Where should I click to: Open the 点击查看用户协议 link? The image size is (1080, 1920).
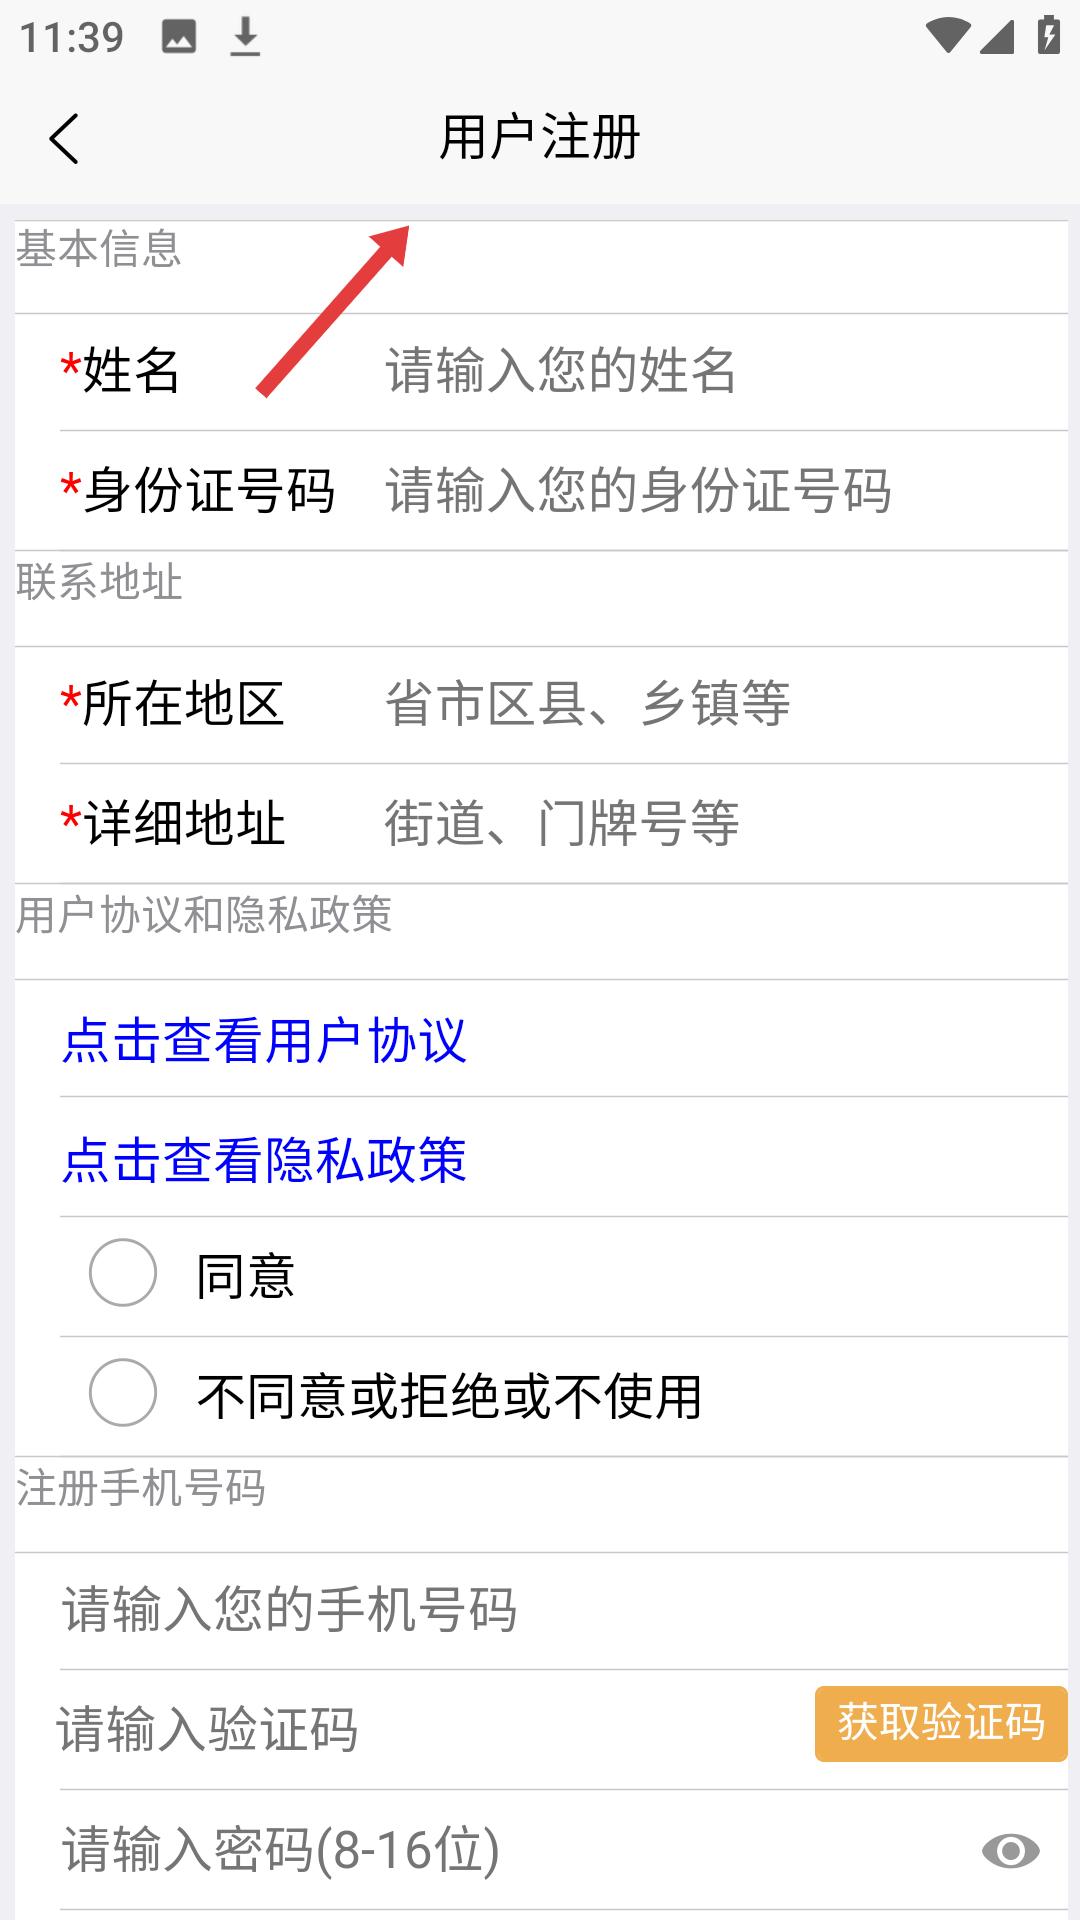264,1040
